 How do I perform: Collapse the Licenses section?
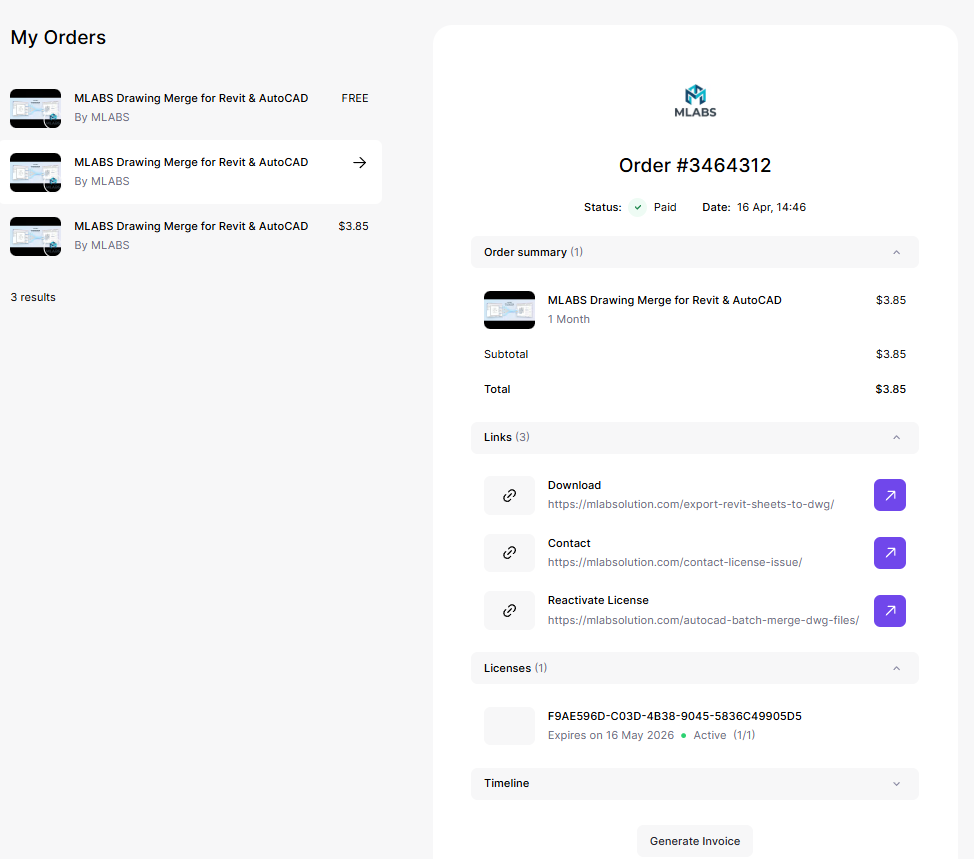(x=896, y=668)
